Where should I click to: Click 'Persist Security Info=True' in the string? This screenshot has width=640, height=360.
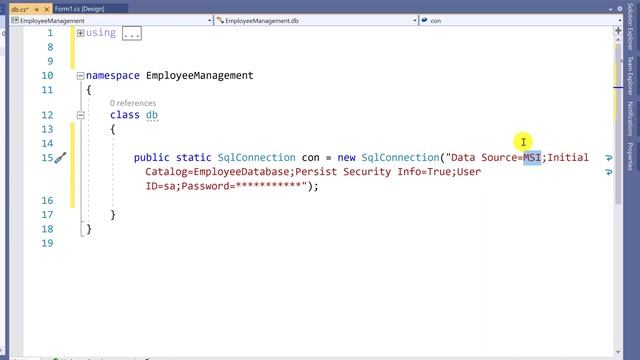[x=373, y=172]
